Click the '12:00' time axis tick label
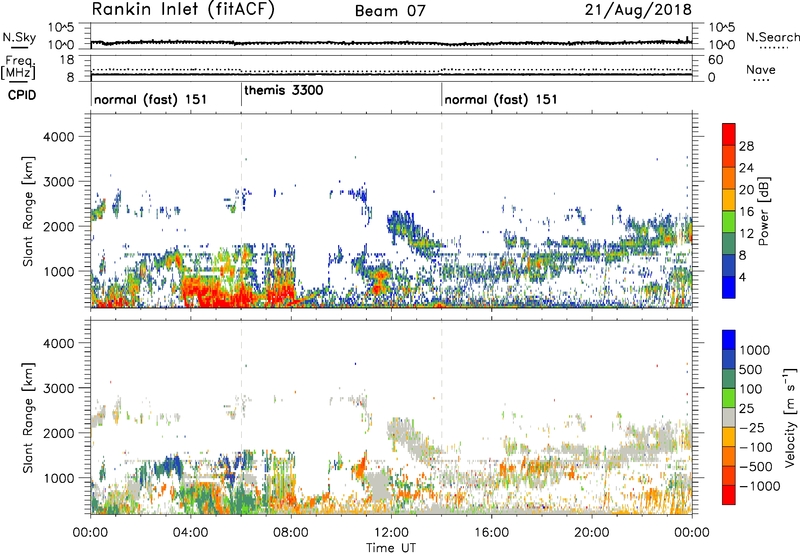This screenshot has height=554, width=800. coord(391,533)
